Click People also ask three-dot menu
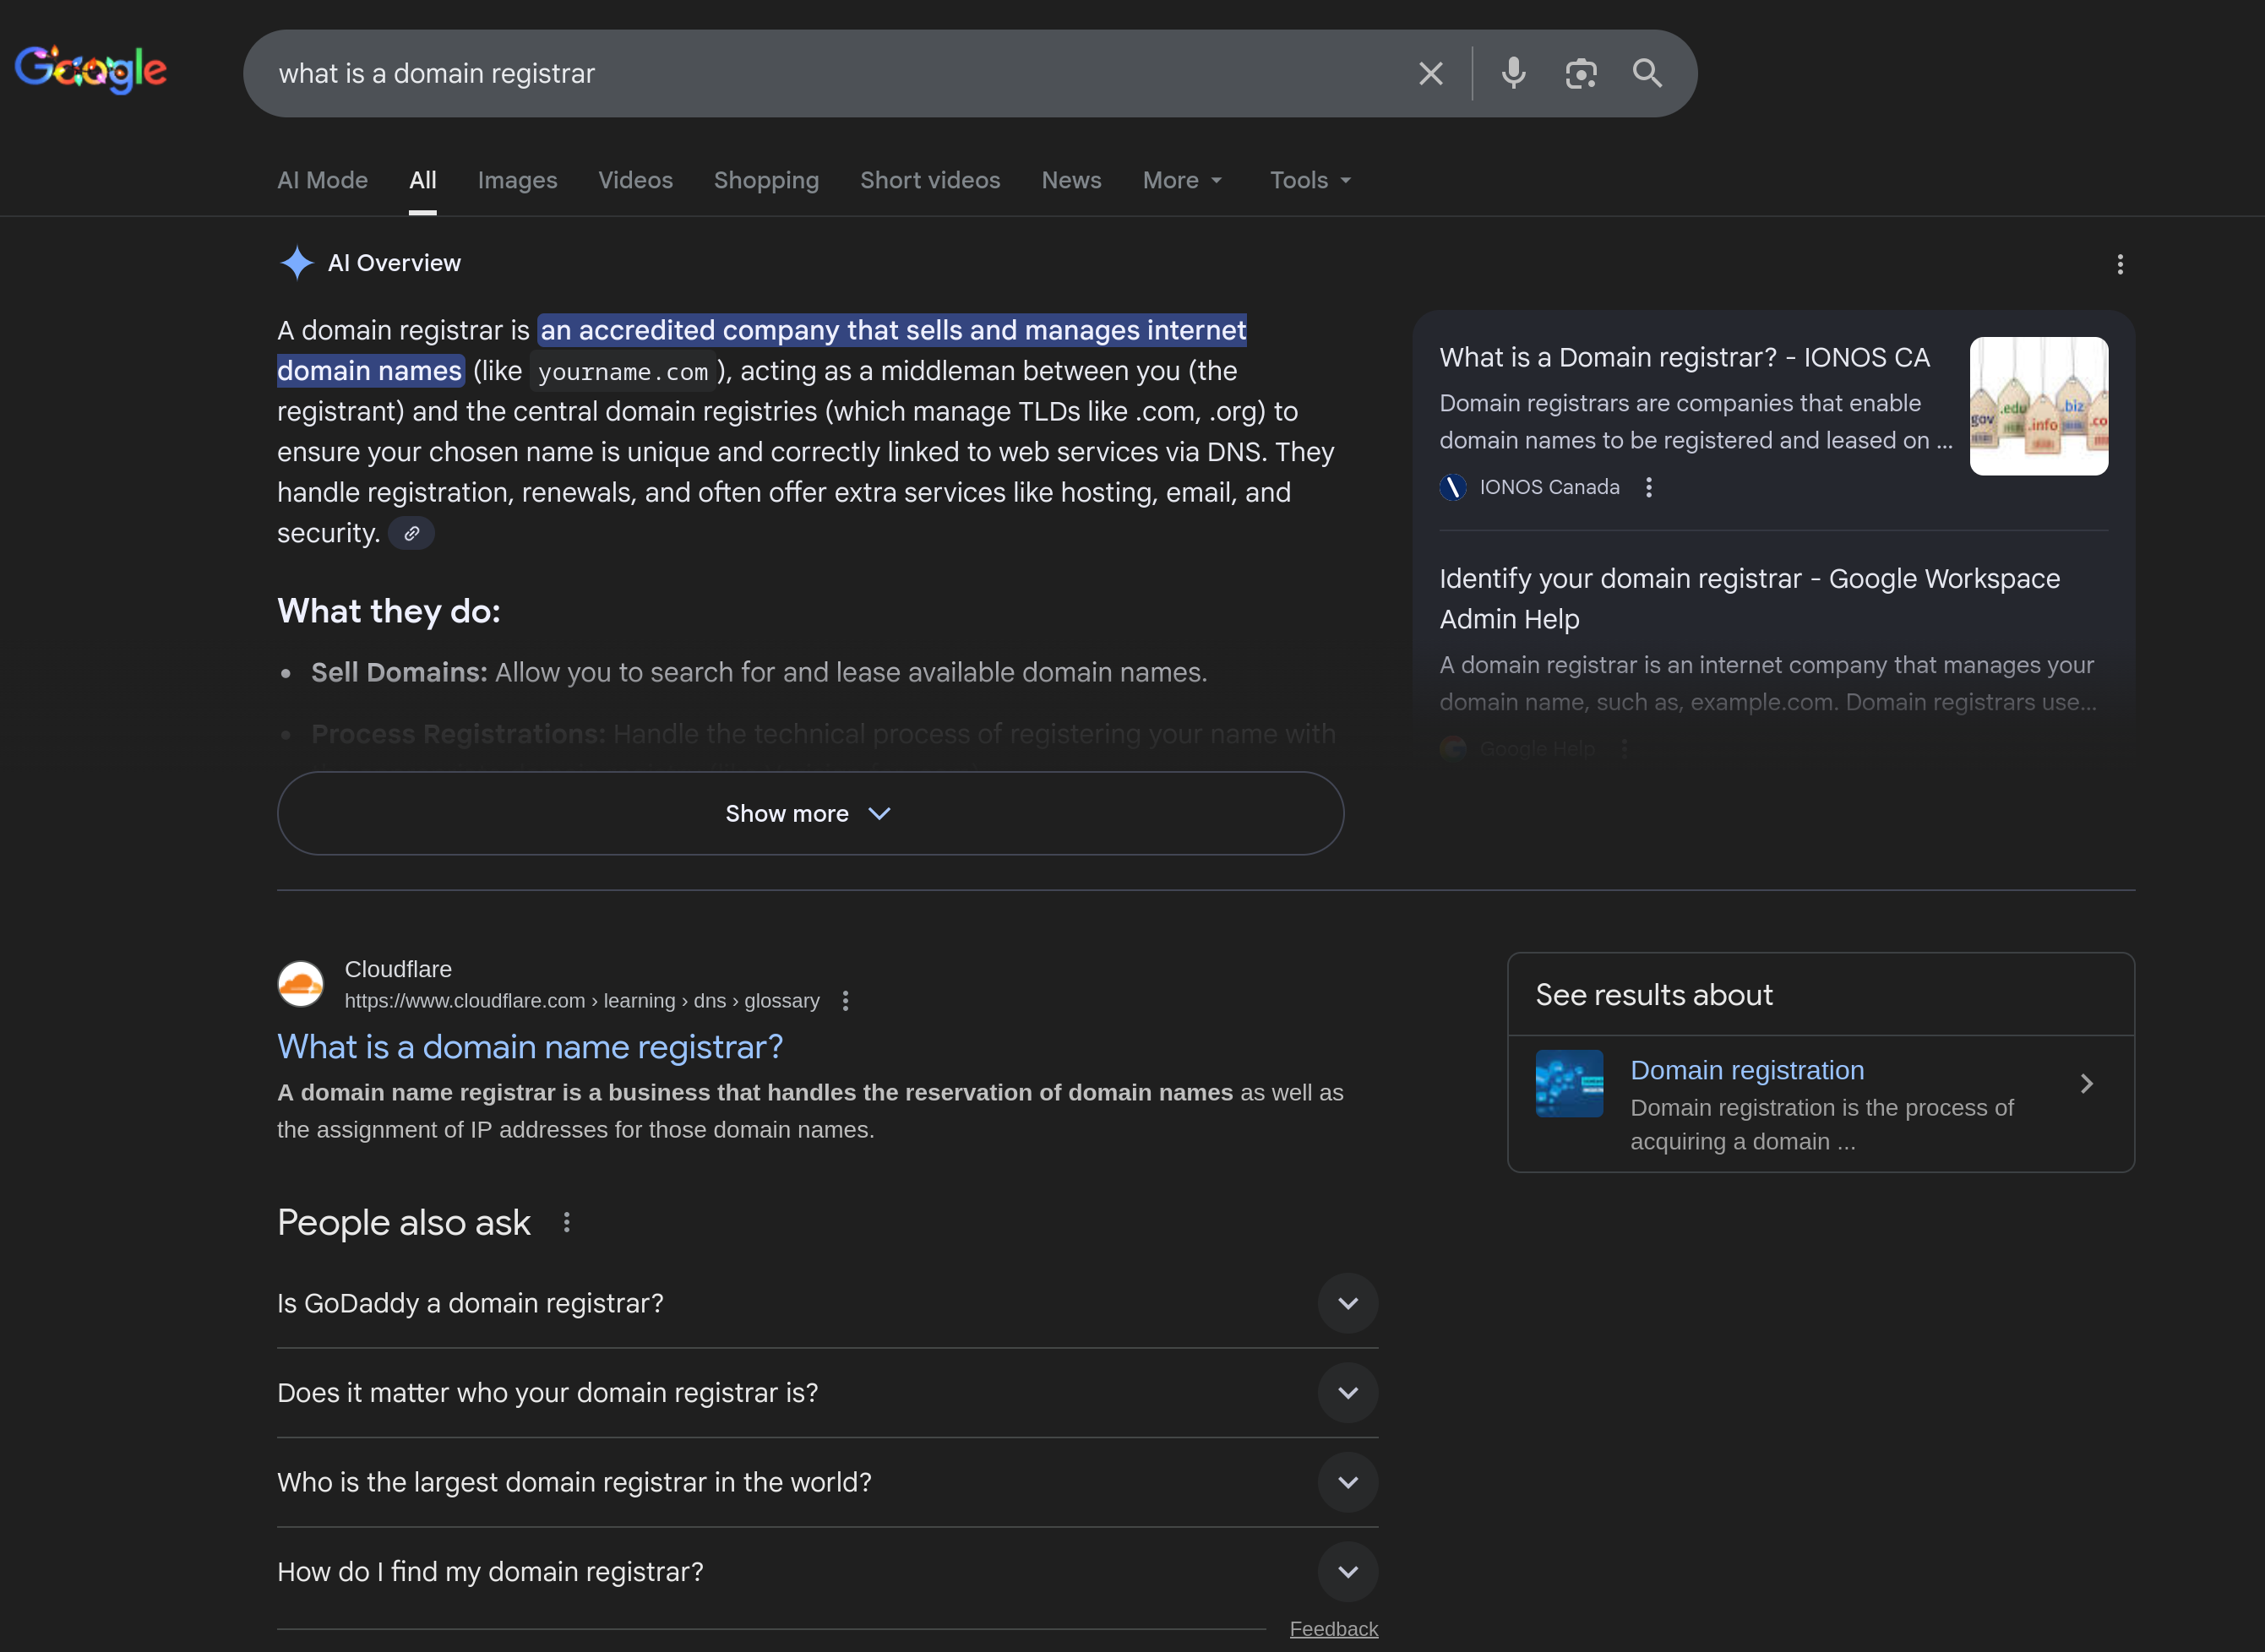The image size is (2265, 1652). coord(567,1223)
